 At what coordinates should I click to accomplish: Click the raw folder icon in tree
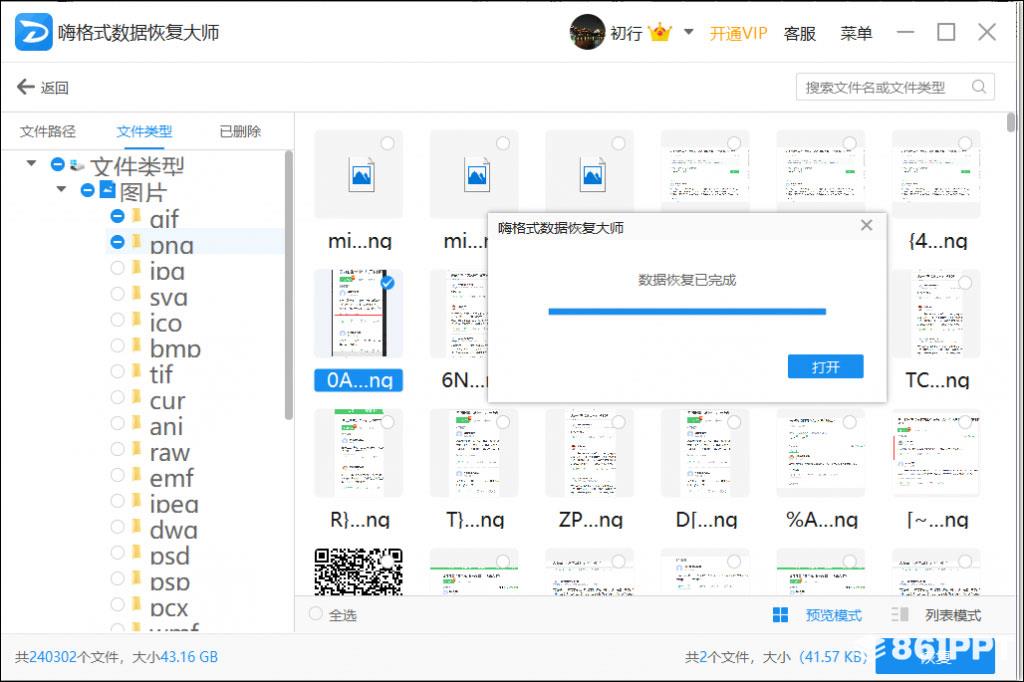[136, 449]
